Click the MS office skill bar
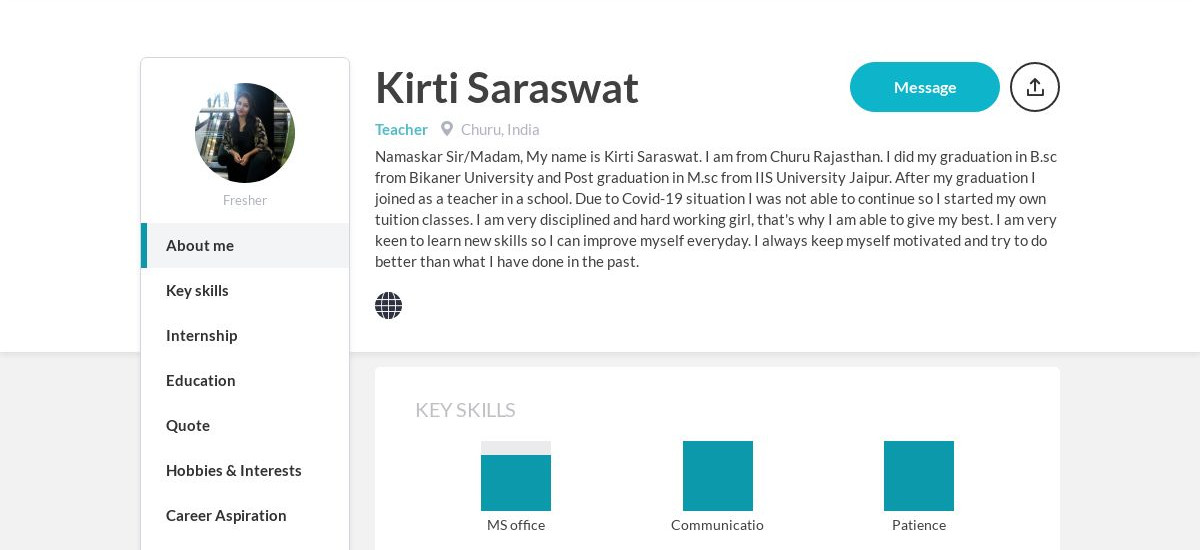This screenshot has width=1200, height=550. 516,476
